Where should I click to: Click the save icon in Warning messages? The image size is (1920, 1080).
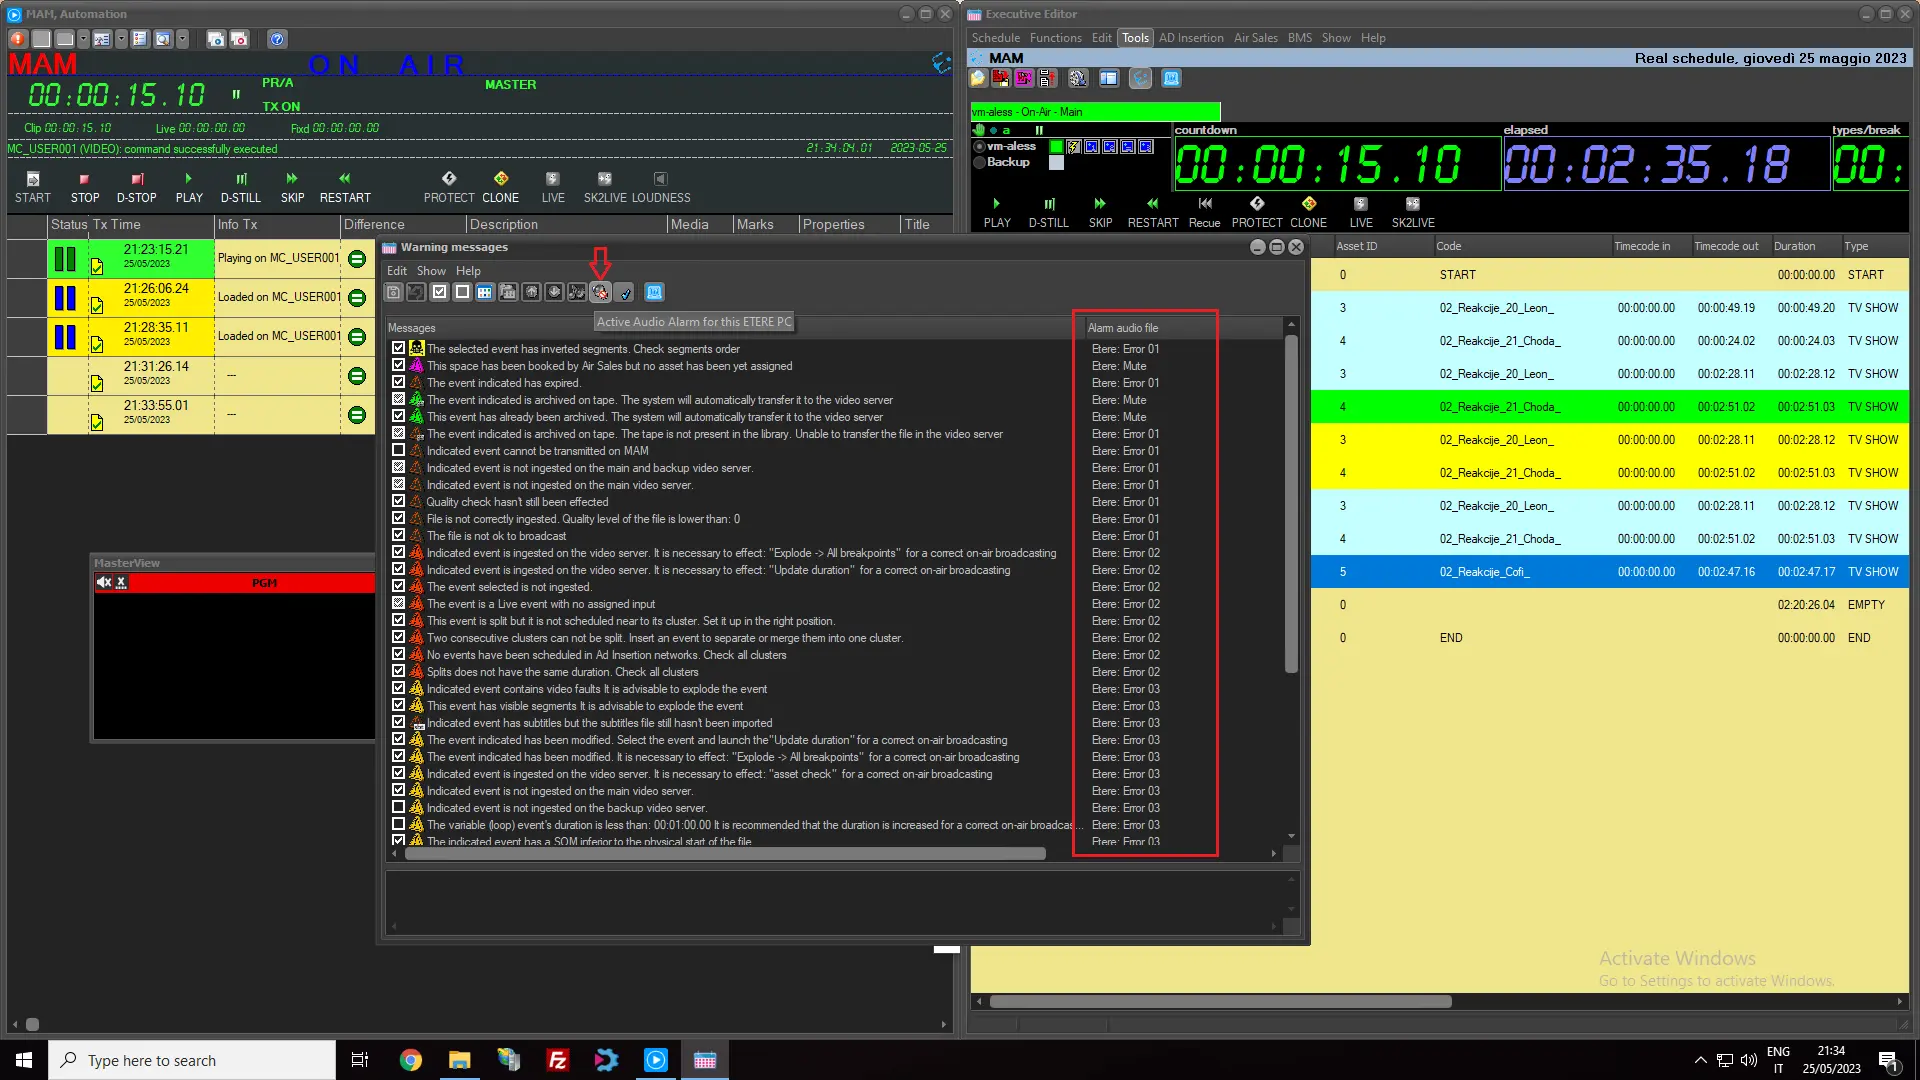pyautogui.click(x=393, y=292)
